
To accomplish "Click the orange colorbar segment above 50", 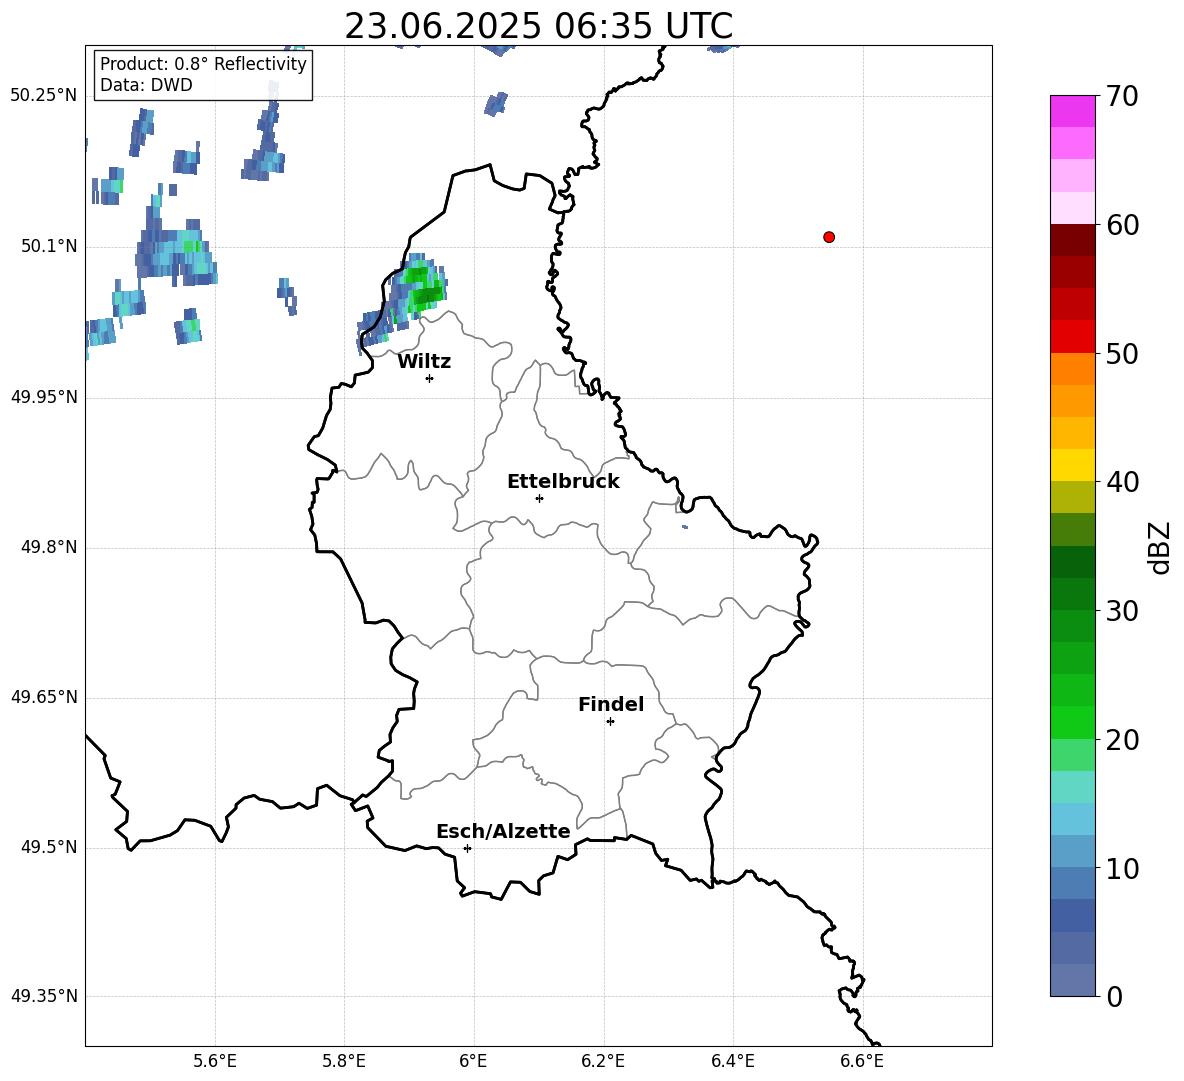I will coord(1073,369).
